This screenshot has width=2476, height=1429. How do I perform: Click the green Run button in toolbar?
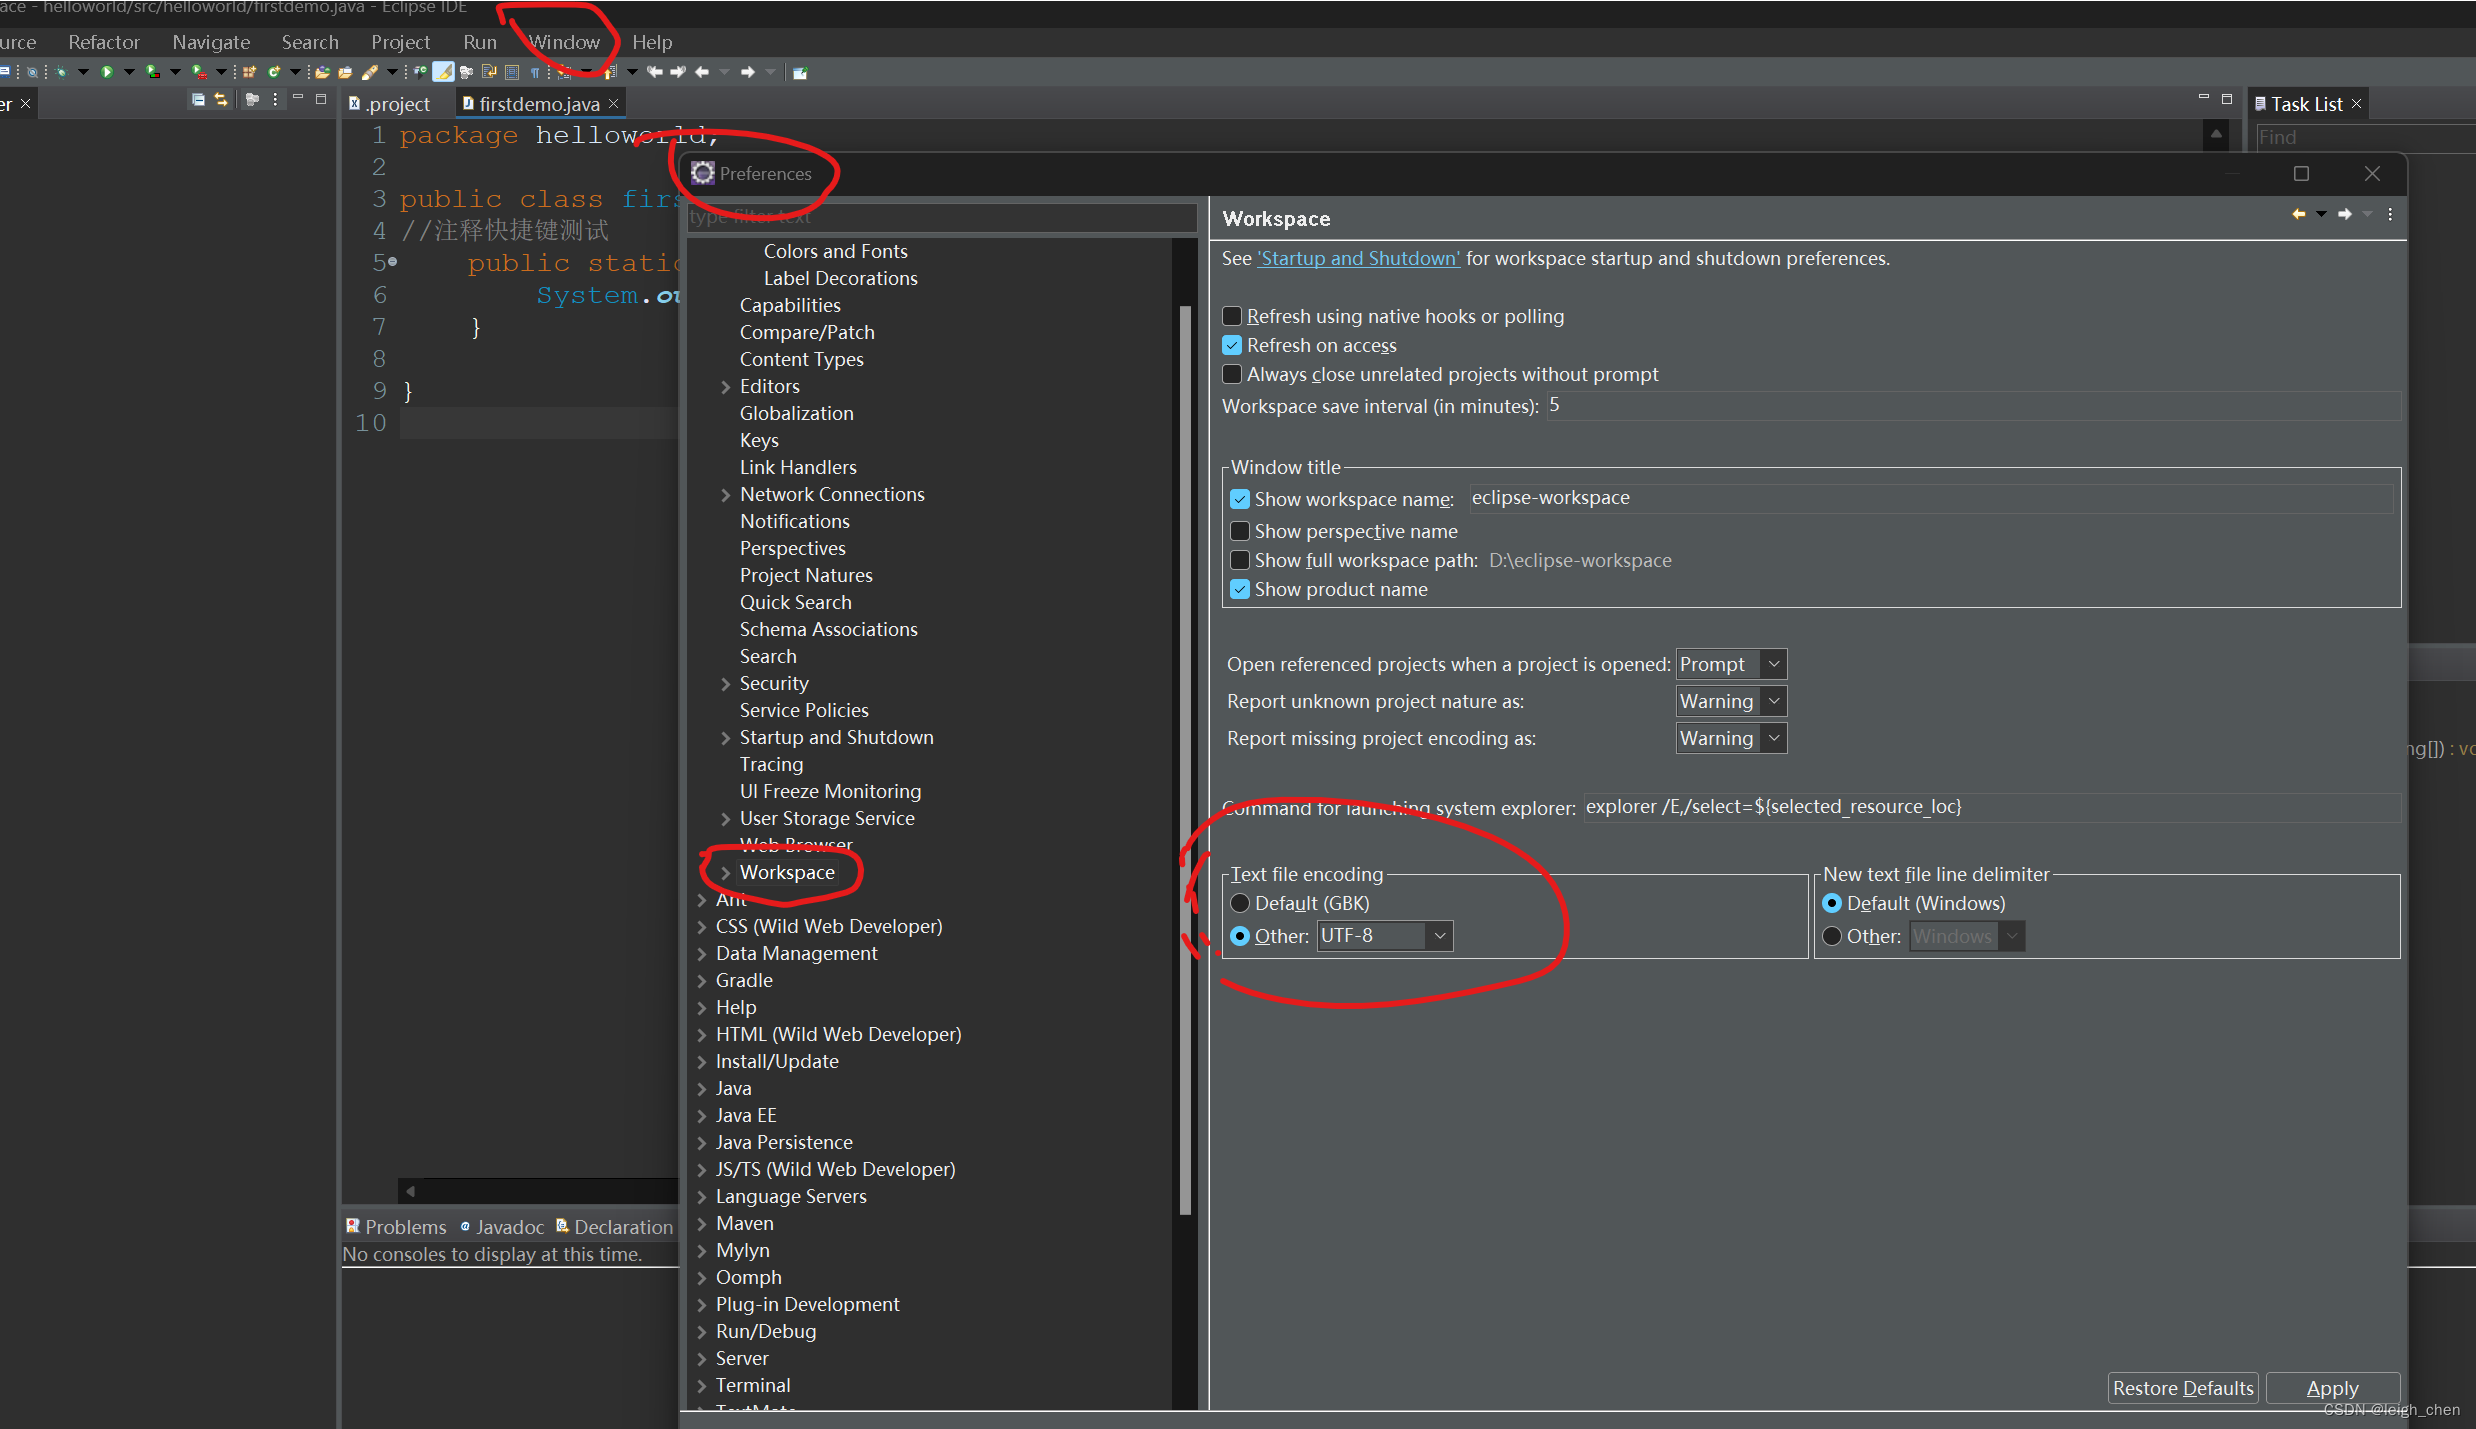107,72
